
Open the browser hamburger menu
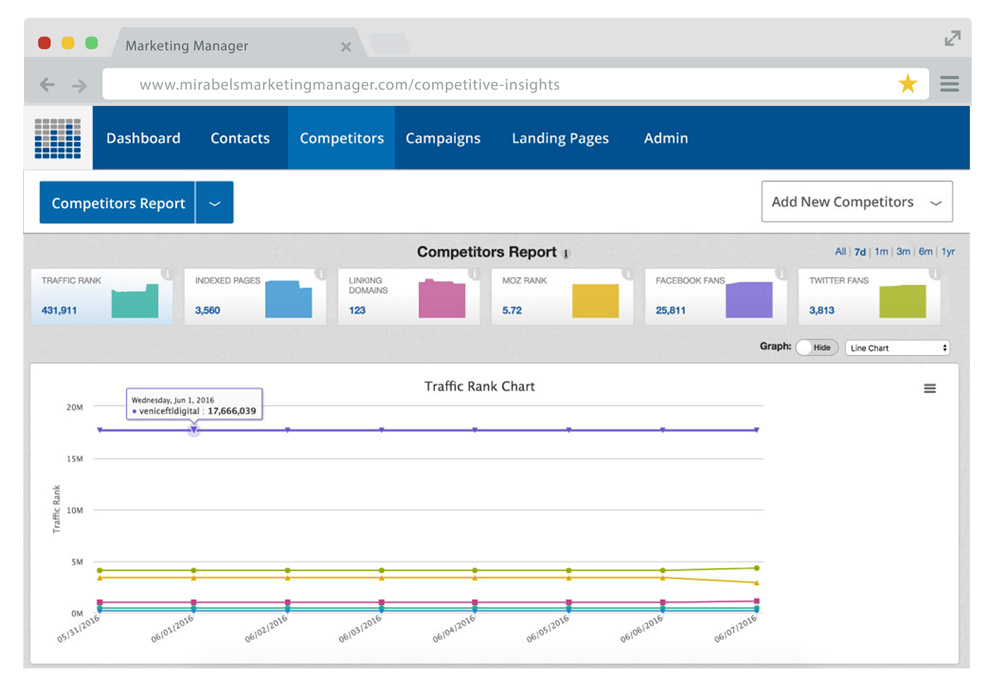[949, 84]
